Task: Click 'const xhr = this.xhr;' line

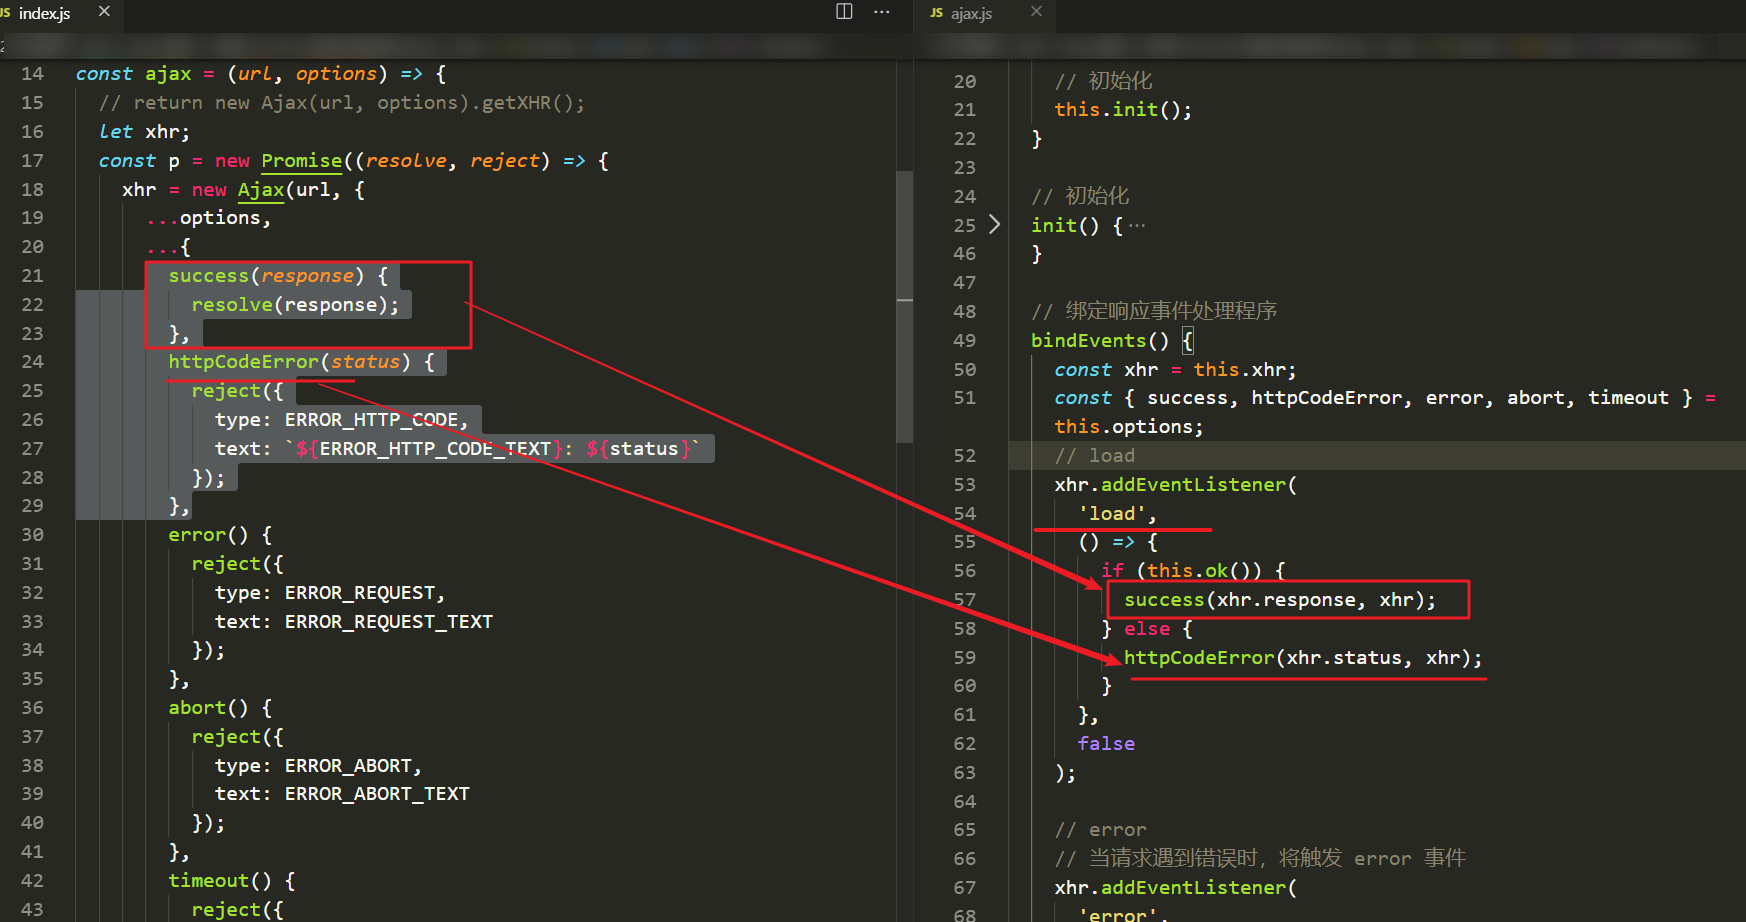Action: [x=1175, y=370]
